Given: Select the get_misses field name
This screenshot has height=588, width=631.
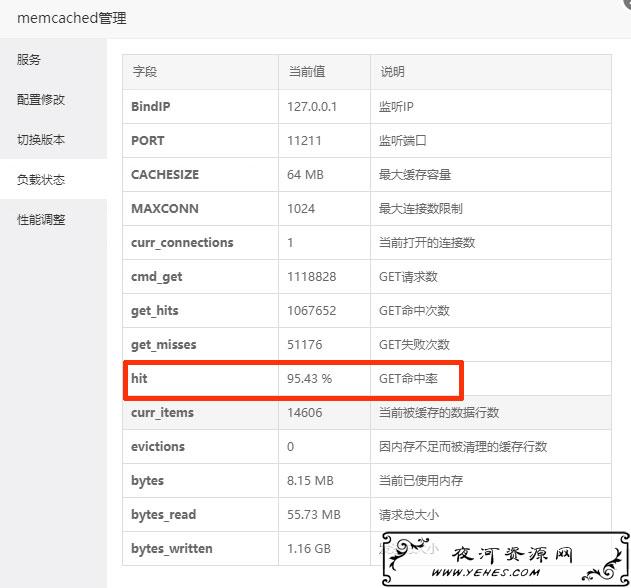Looking at the screenshot, I should coord(164,345).
